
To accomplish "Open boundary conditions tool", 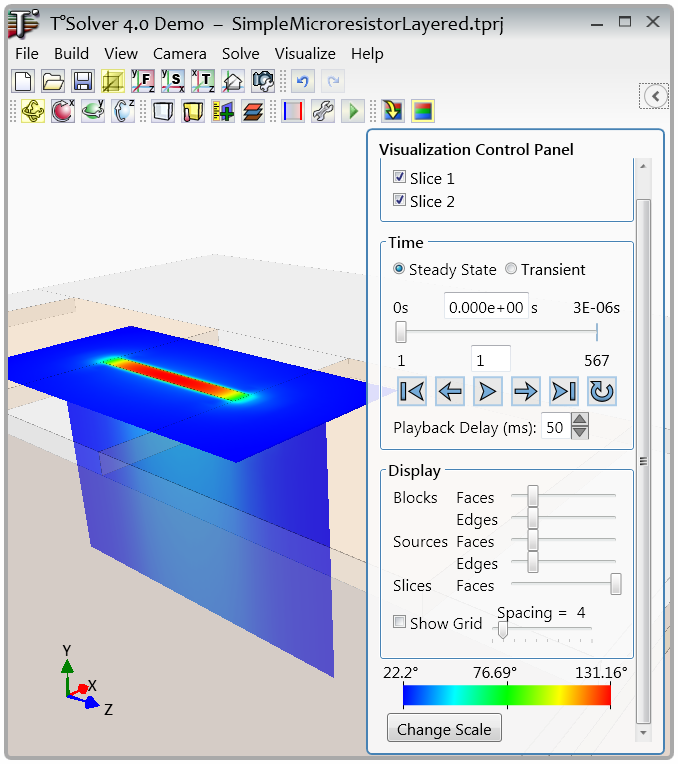I will click(293, 111).
